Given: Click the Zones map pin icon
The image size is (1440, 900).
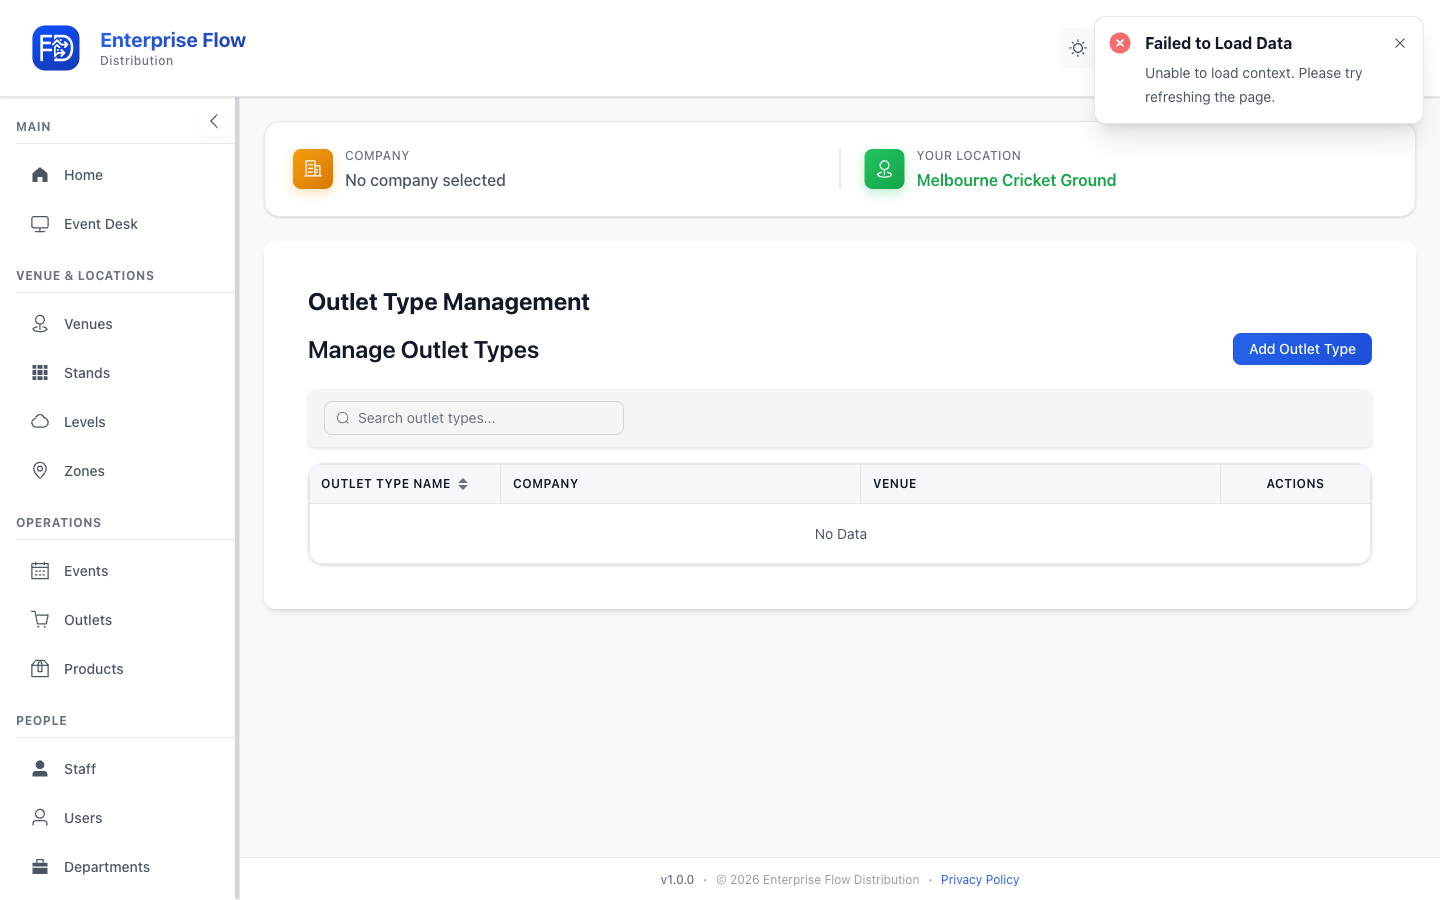Looking at the screenshot, I should pos(40,471).
